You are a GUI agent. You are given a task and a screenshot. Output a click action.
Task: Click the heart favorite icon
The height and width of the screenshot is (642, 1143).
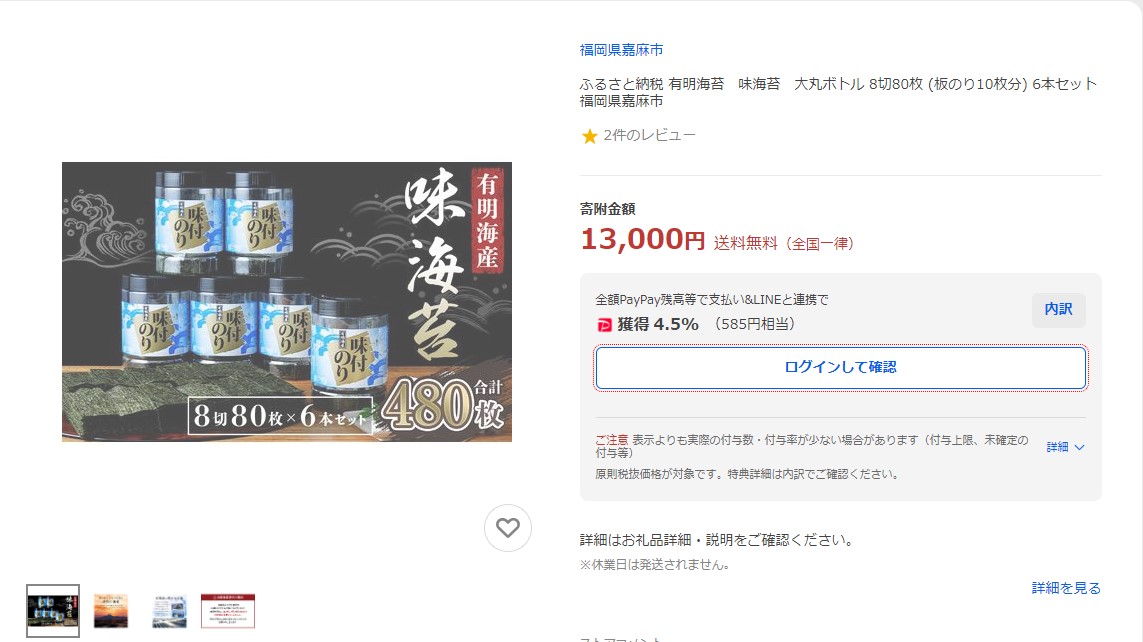(x=508, y=528)
